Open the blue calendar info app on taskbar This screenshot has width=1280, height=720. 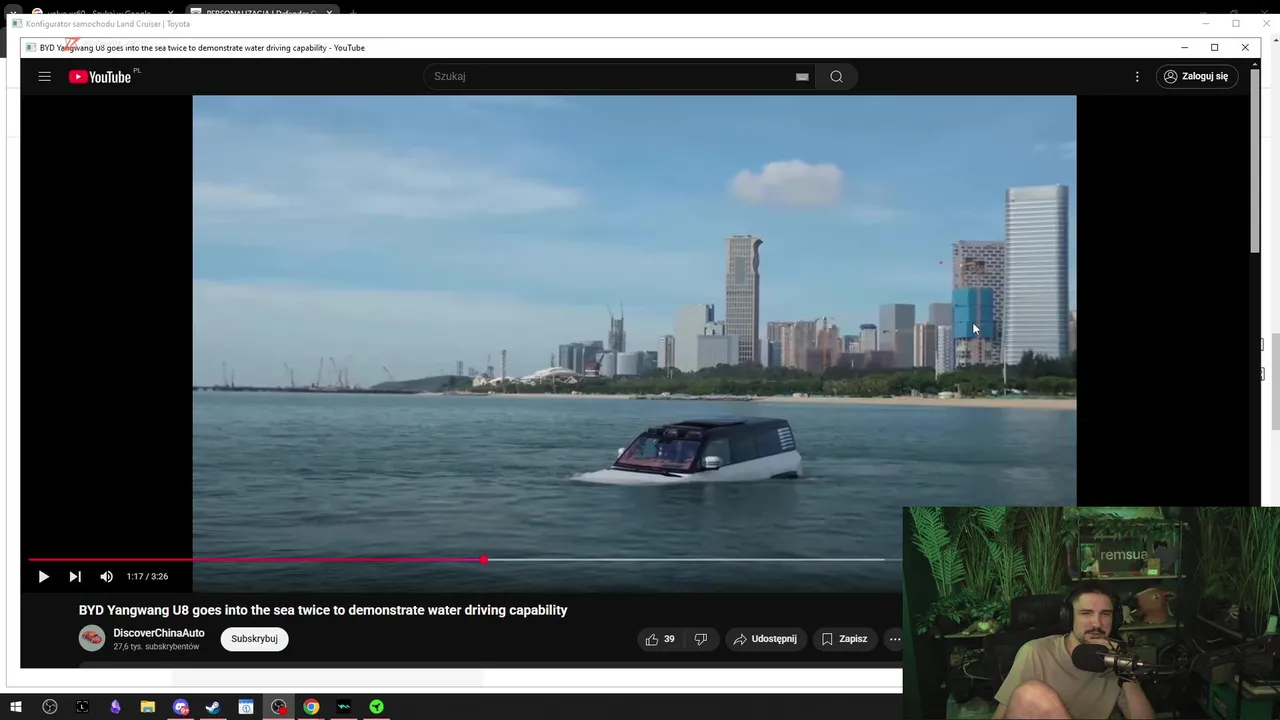246,707
